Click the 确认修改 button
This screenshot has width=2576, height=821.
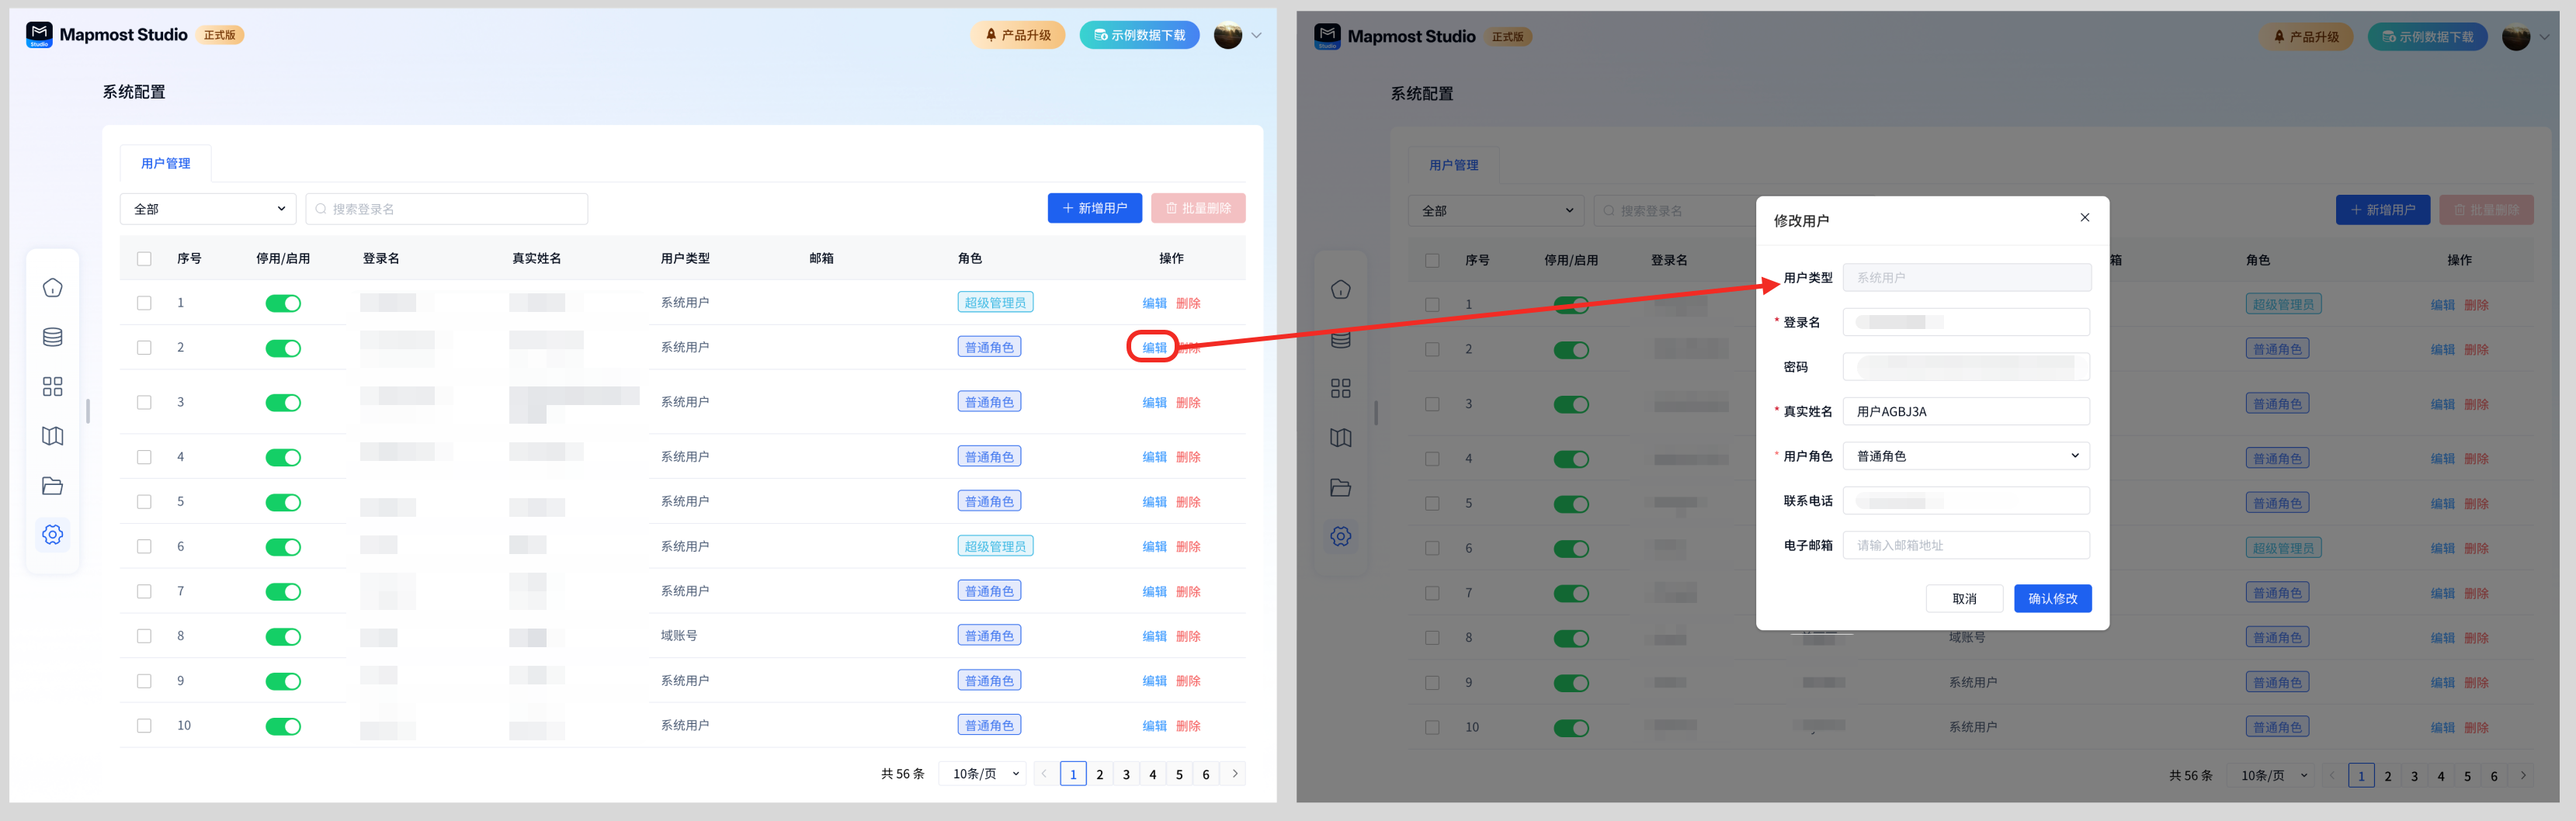pos(2052,599)
